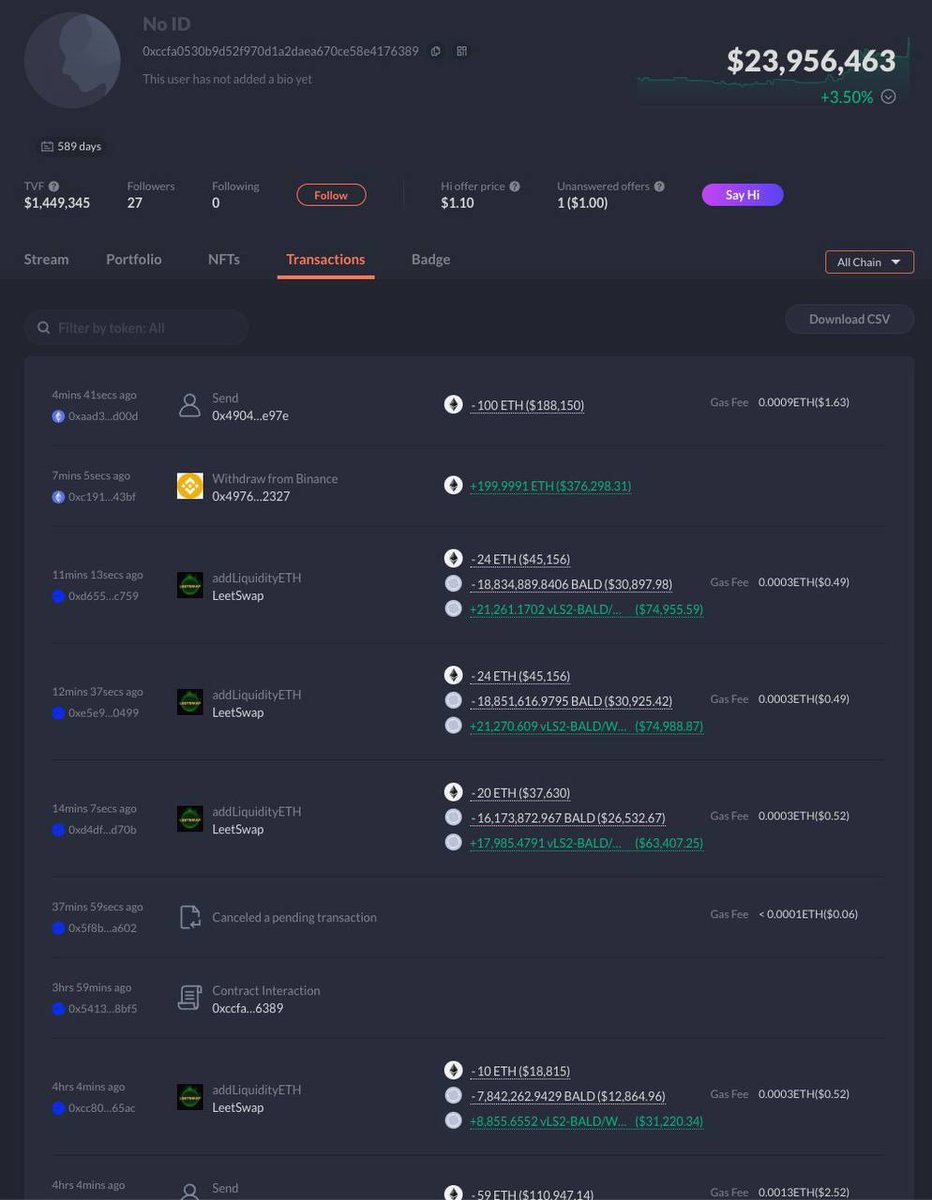Open transaction hash 0xcc80...65ac
Screen dimensions: 932x1200
pos(102,1108)
